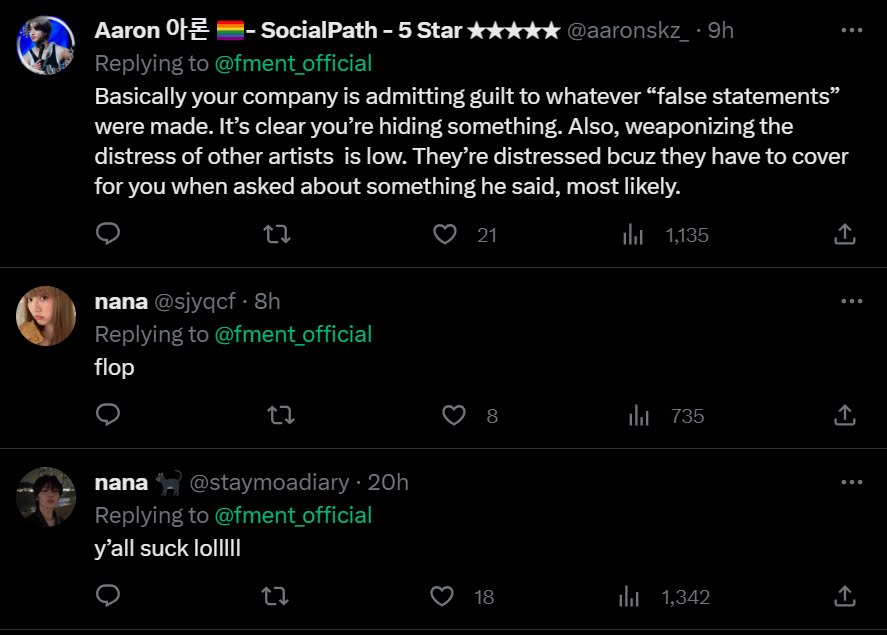Reply to the 'flop' tweet
This screenshot has height=635, width=887.
tap(108, 415)
